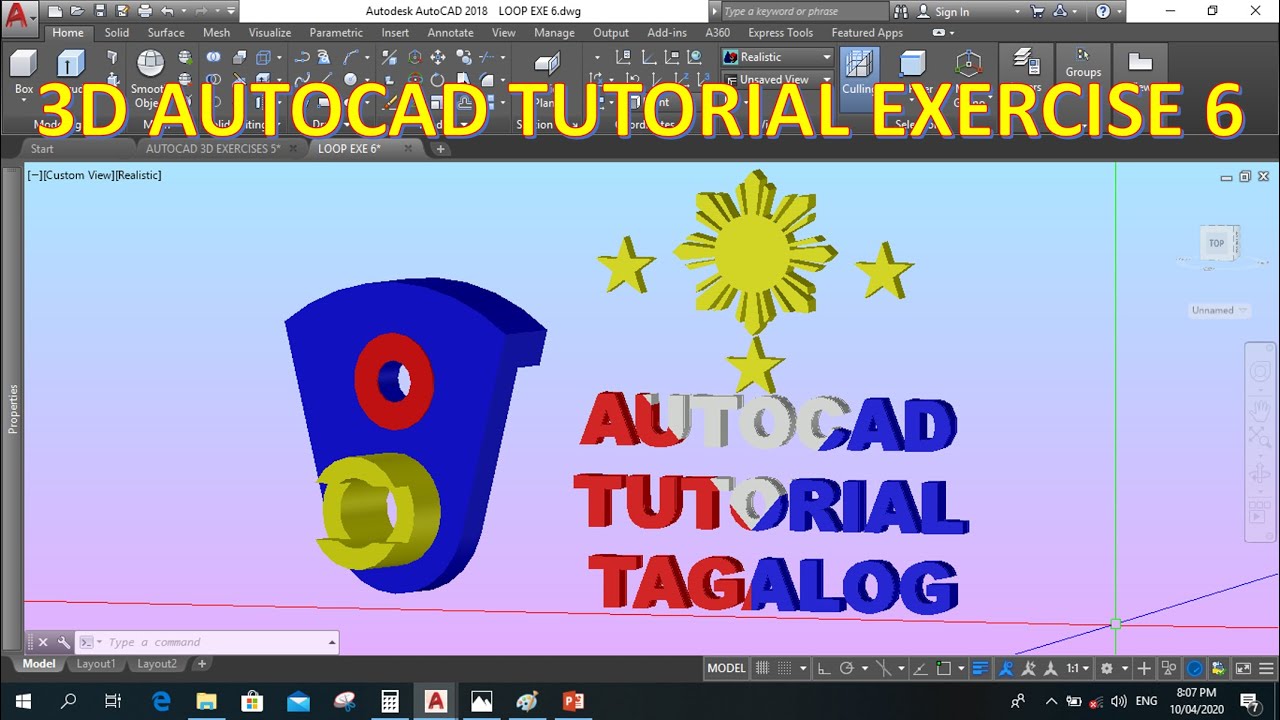Toggle Ortho mode in status bar
The width and height of the screenshot is (1280, 720).
coord(823,668)
